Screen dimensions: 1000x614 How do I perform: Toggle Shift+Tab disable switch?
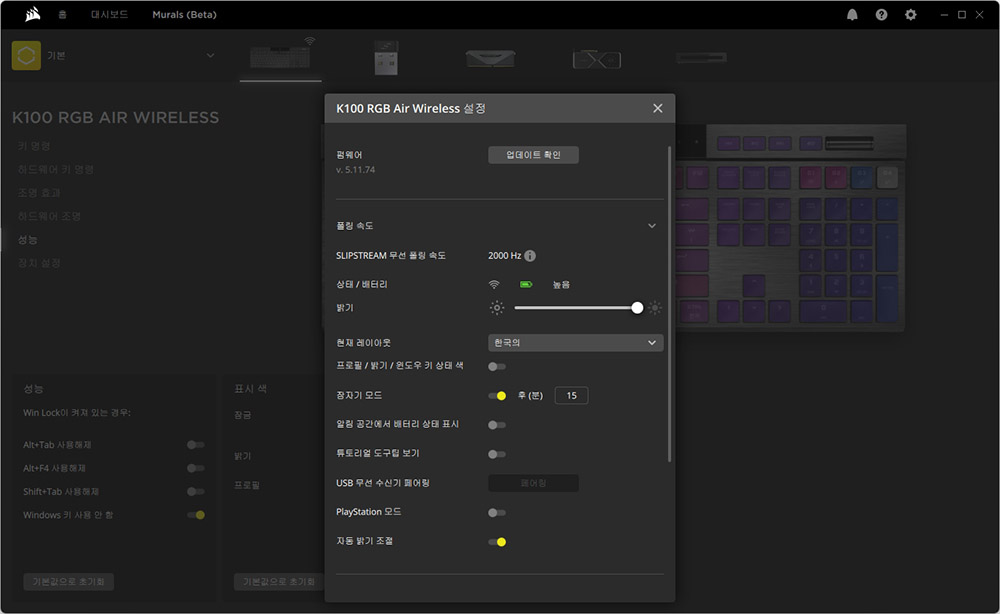click(x=196, y=492)
